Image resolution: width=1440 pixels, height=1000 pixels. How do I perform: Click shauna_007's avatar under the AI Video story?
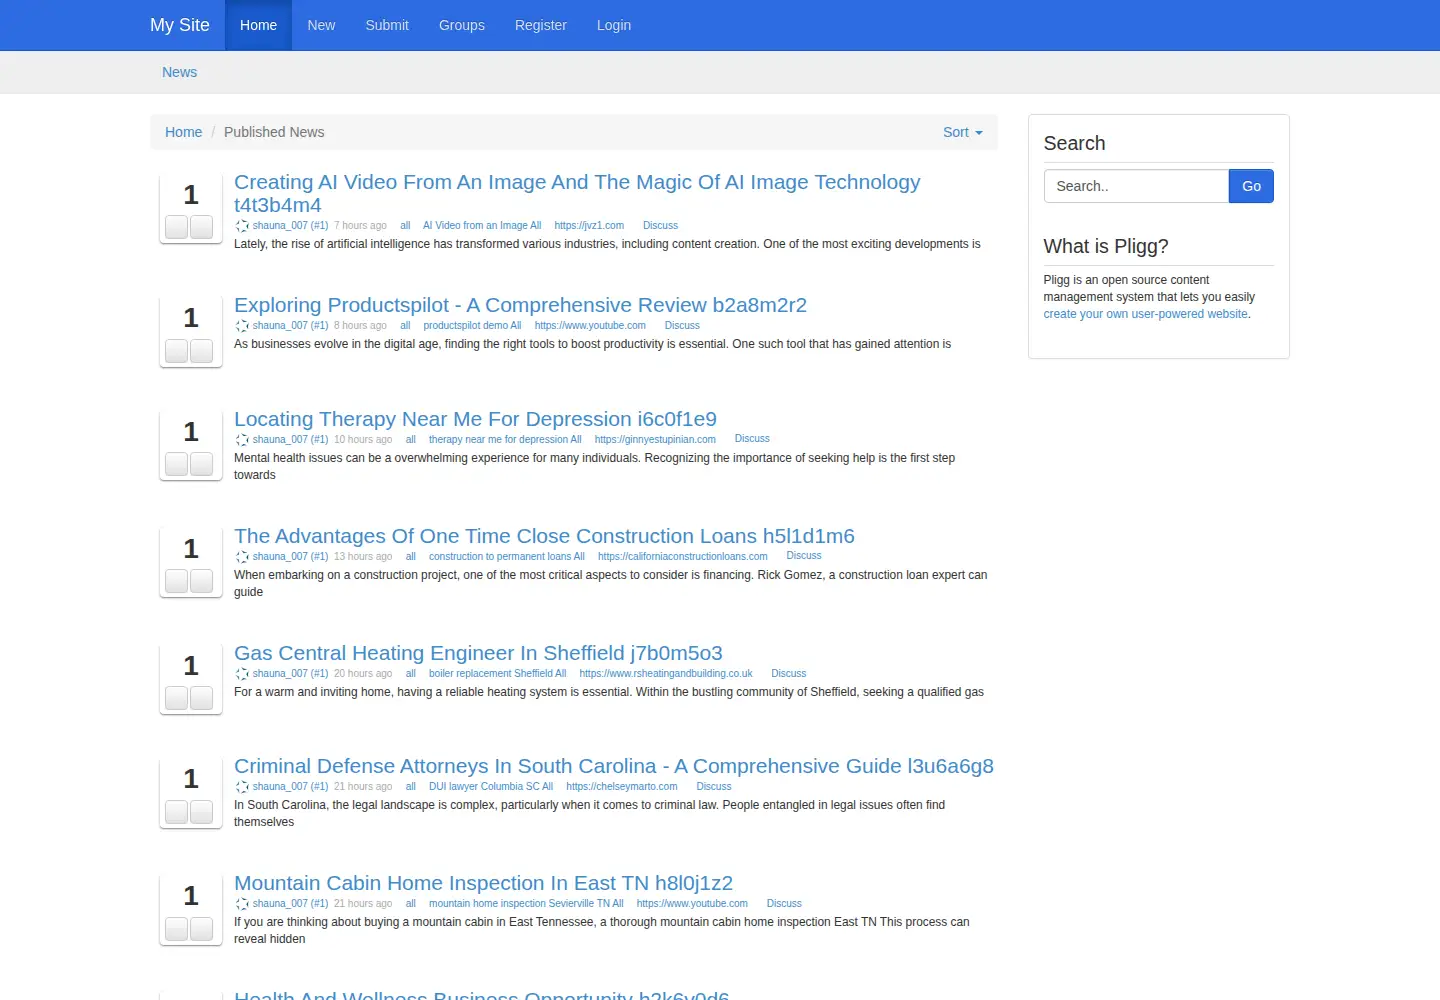pyautogui.click(x=242, y=226)
